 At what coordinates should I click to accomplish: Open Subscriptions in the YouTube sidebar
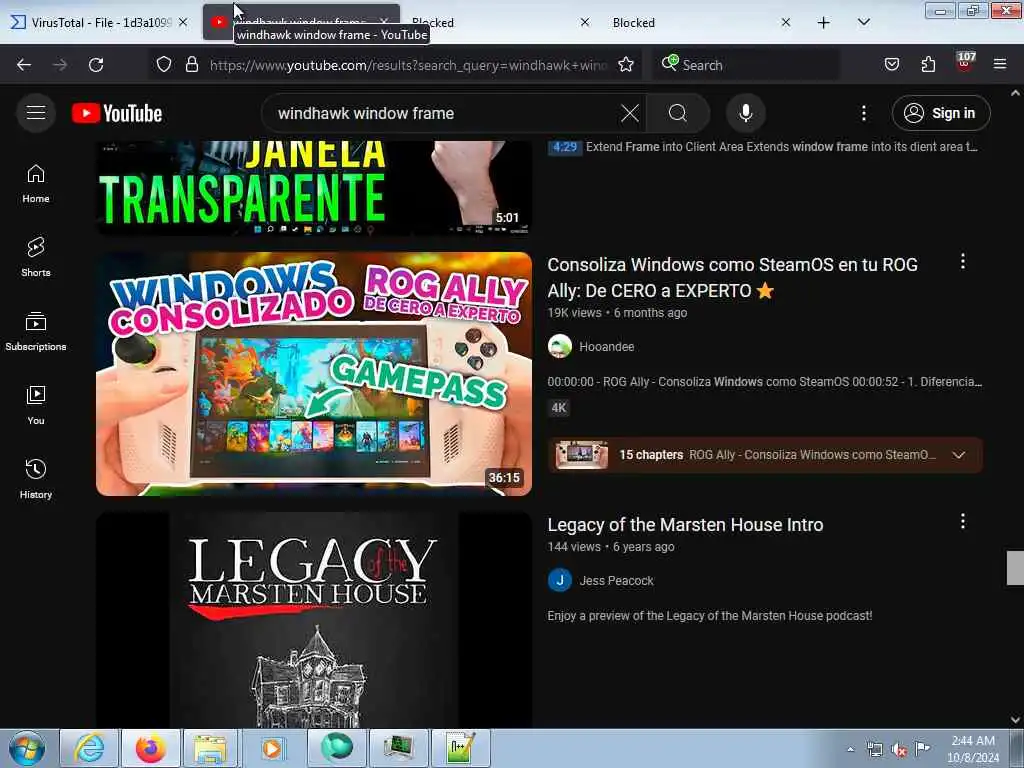[x=36, y=332]
